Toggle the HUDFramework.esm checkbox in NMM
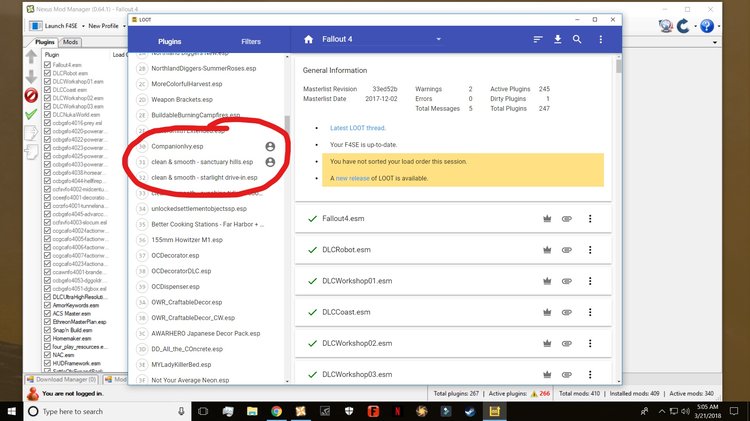 click(47, 363)
